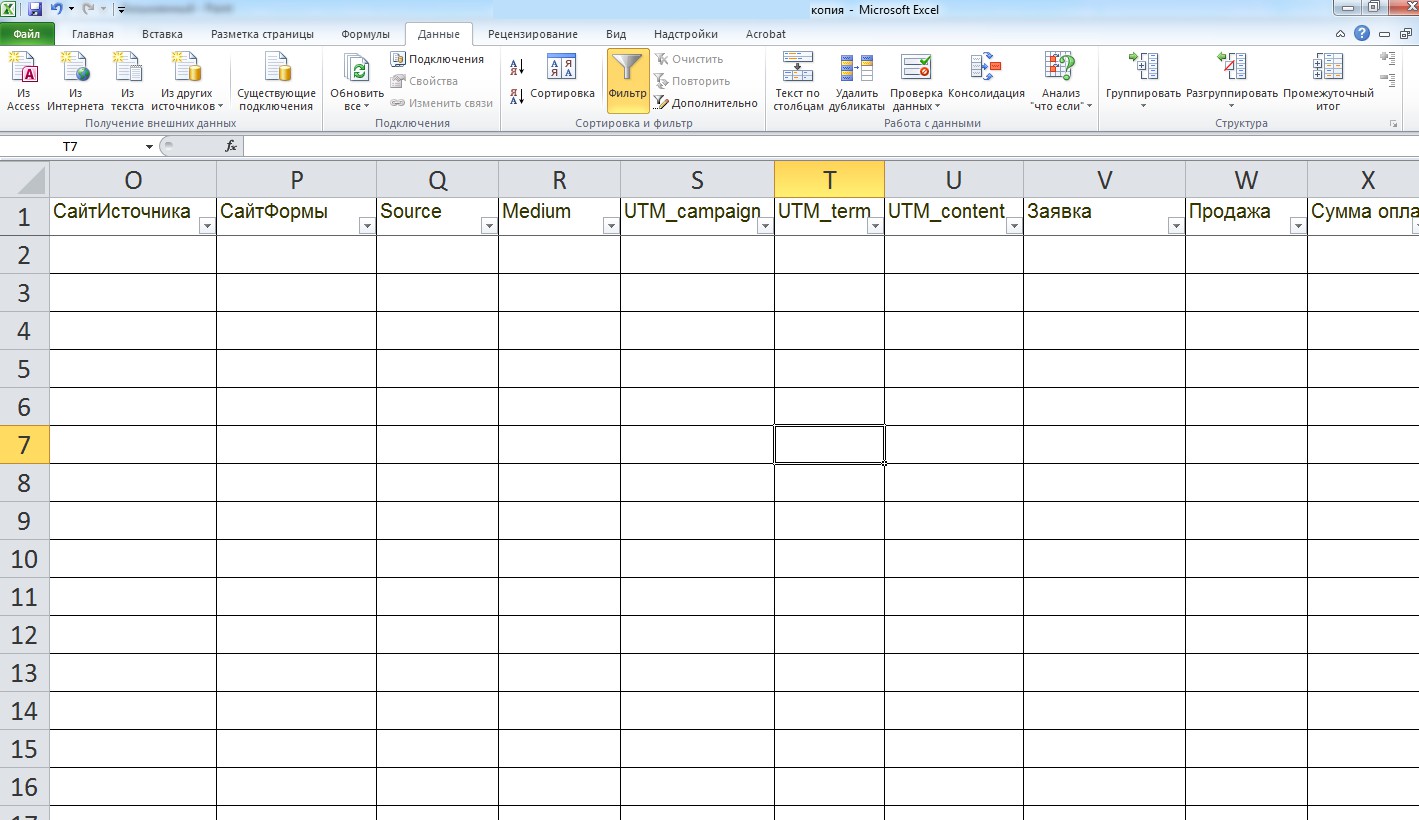Screen dimensions: 1419x820
Task: Click the Сумма опла header cell
Action: pos(1363,217)
